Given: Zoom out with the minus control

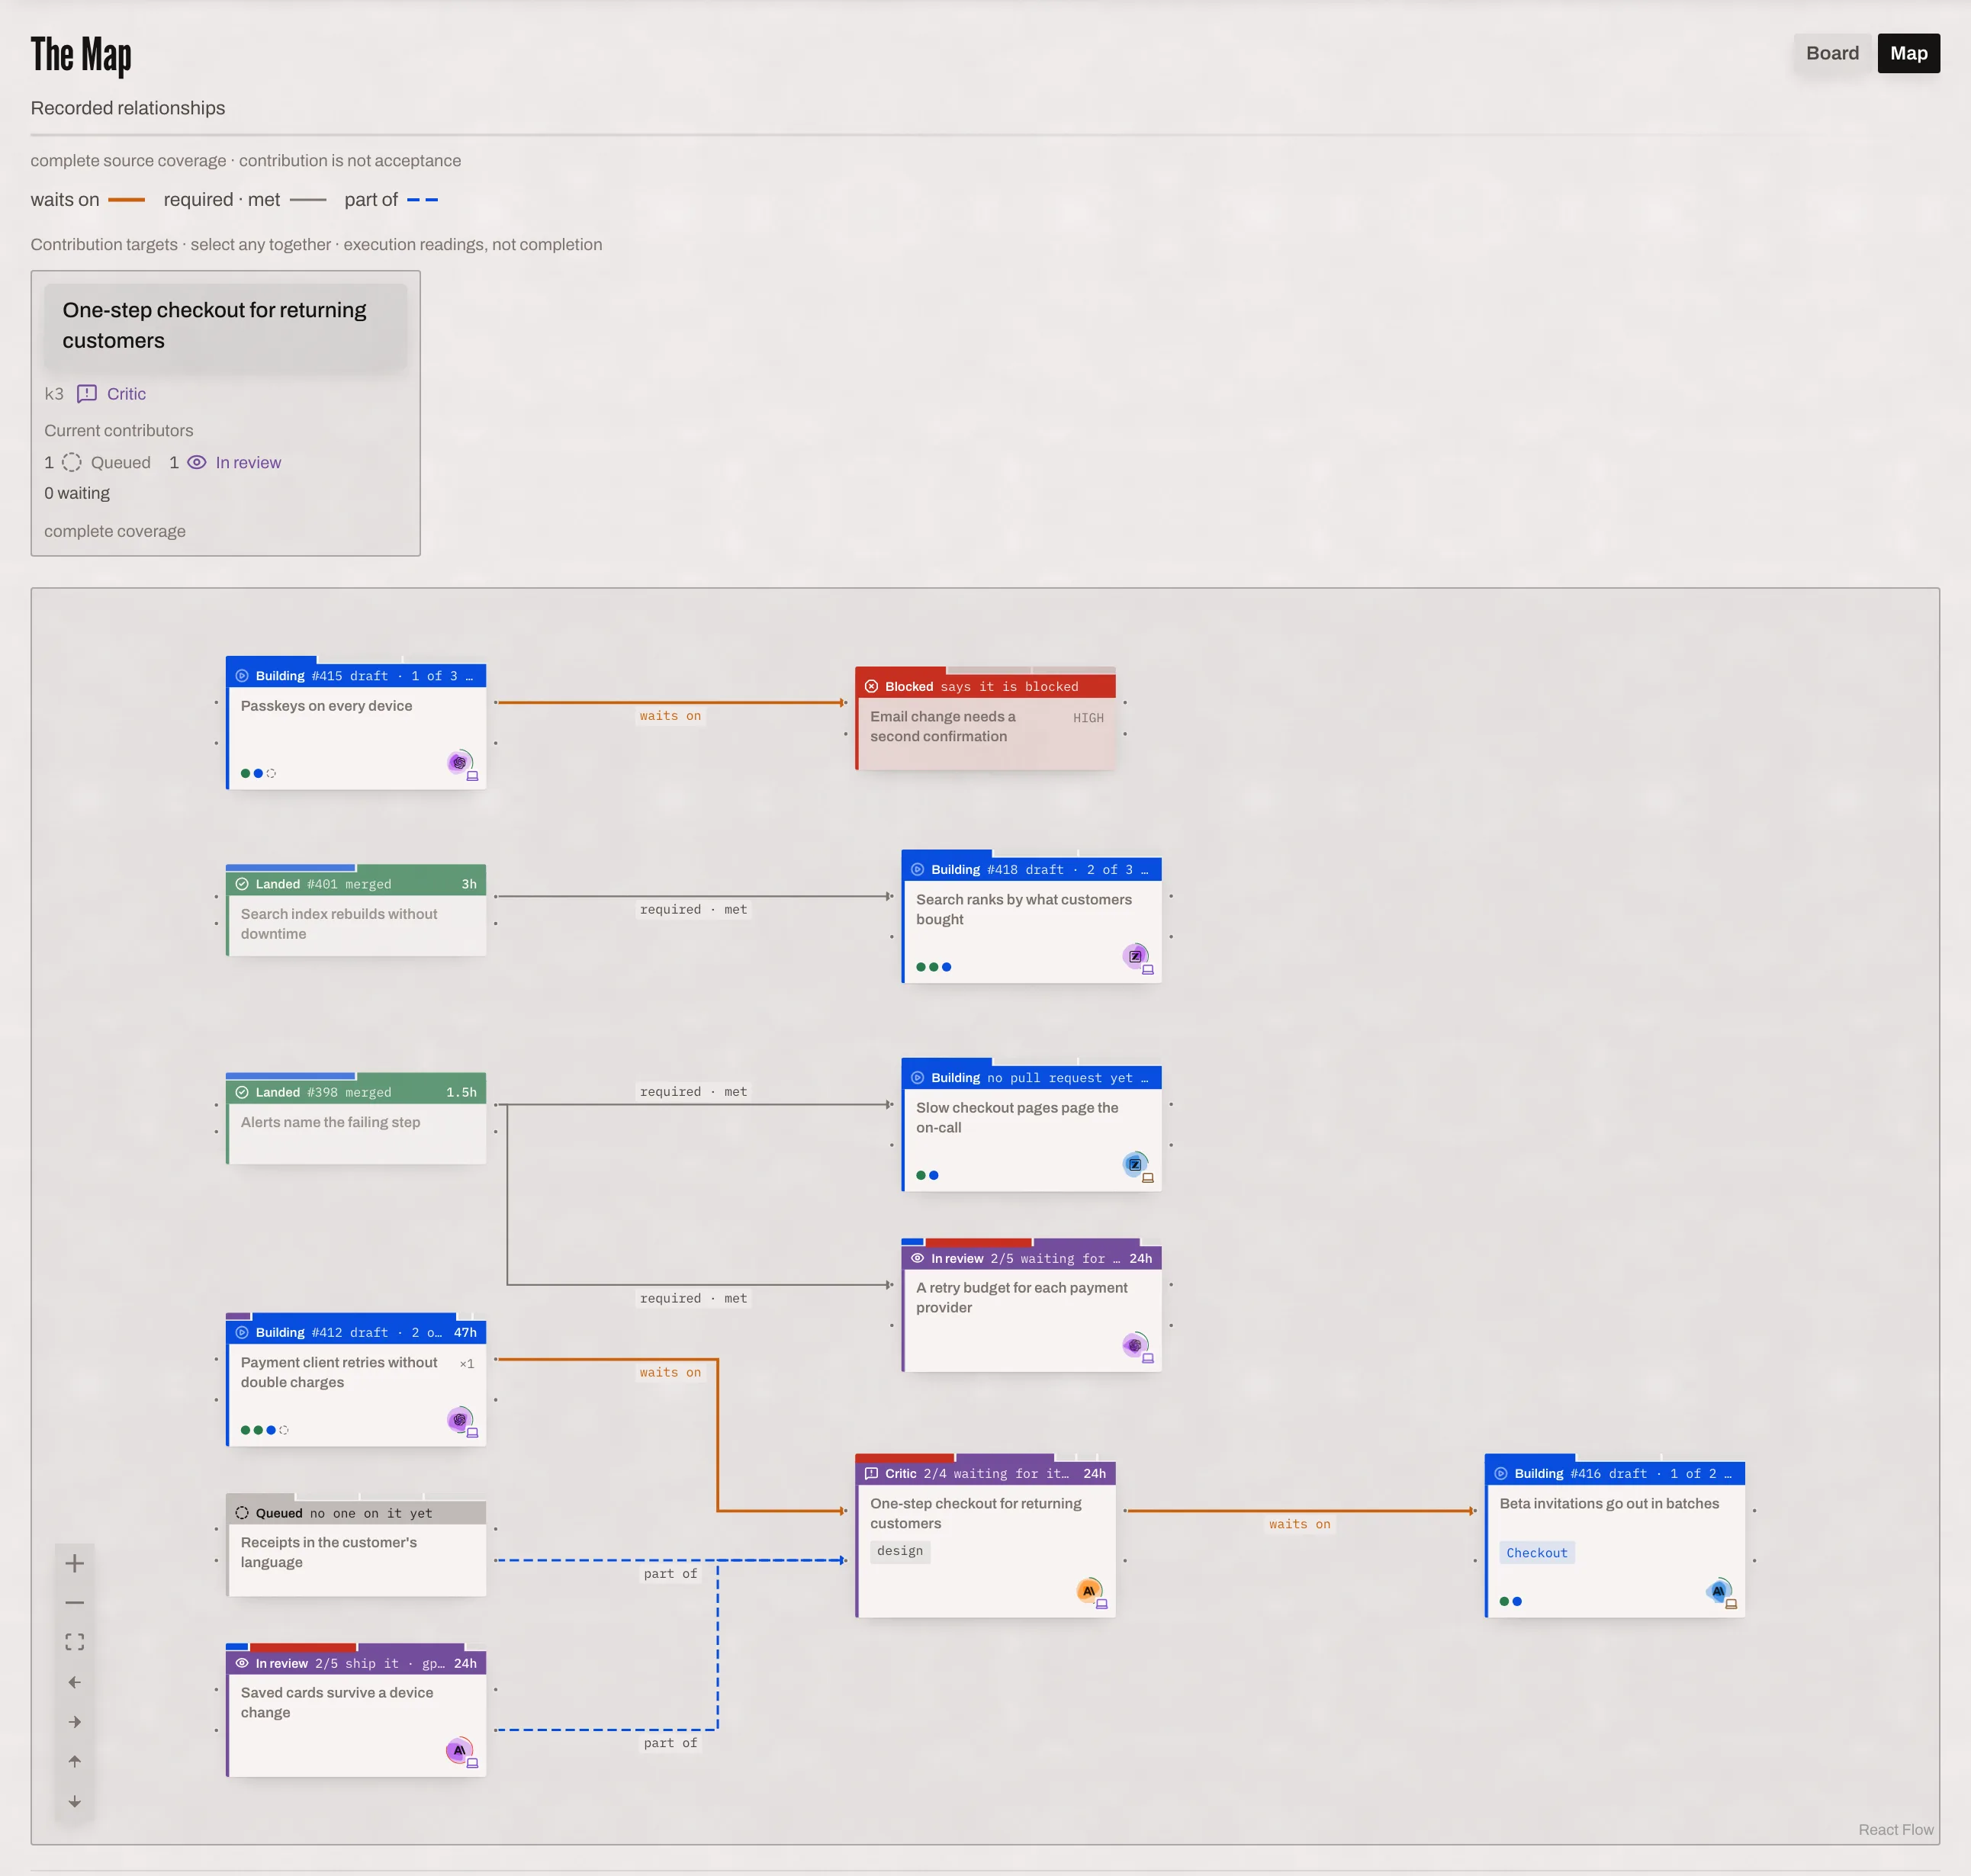Looking at the screenshot, I should coord(75,1603).
